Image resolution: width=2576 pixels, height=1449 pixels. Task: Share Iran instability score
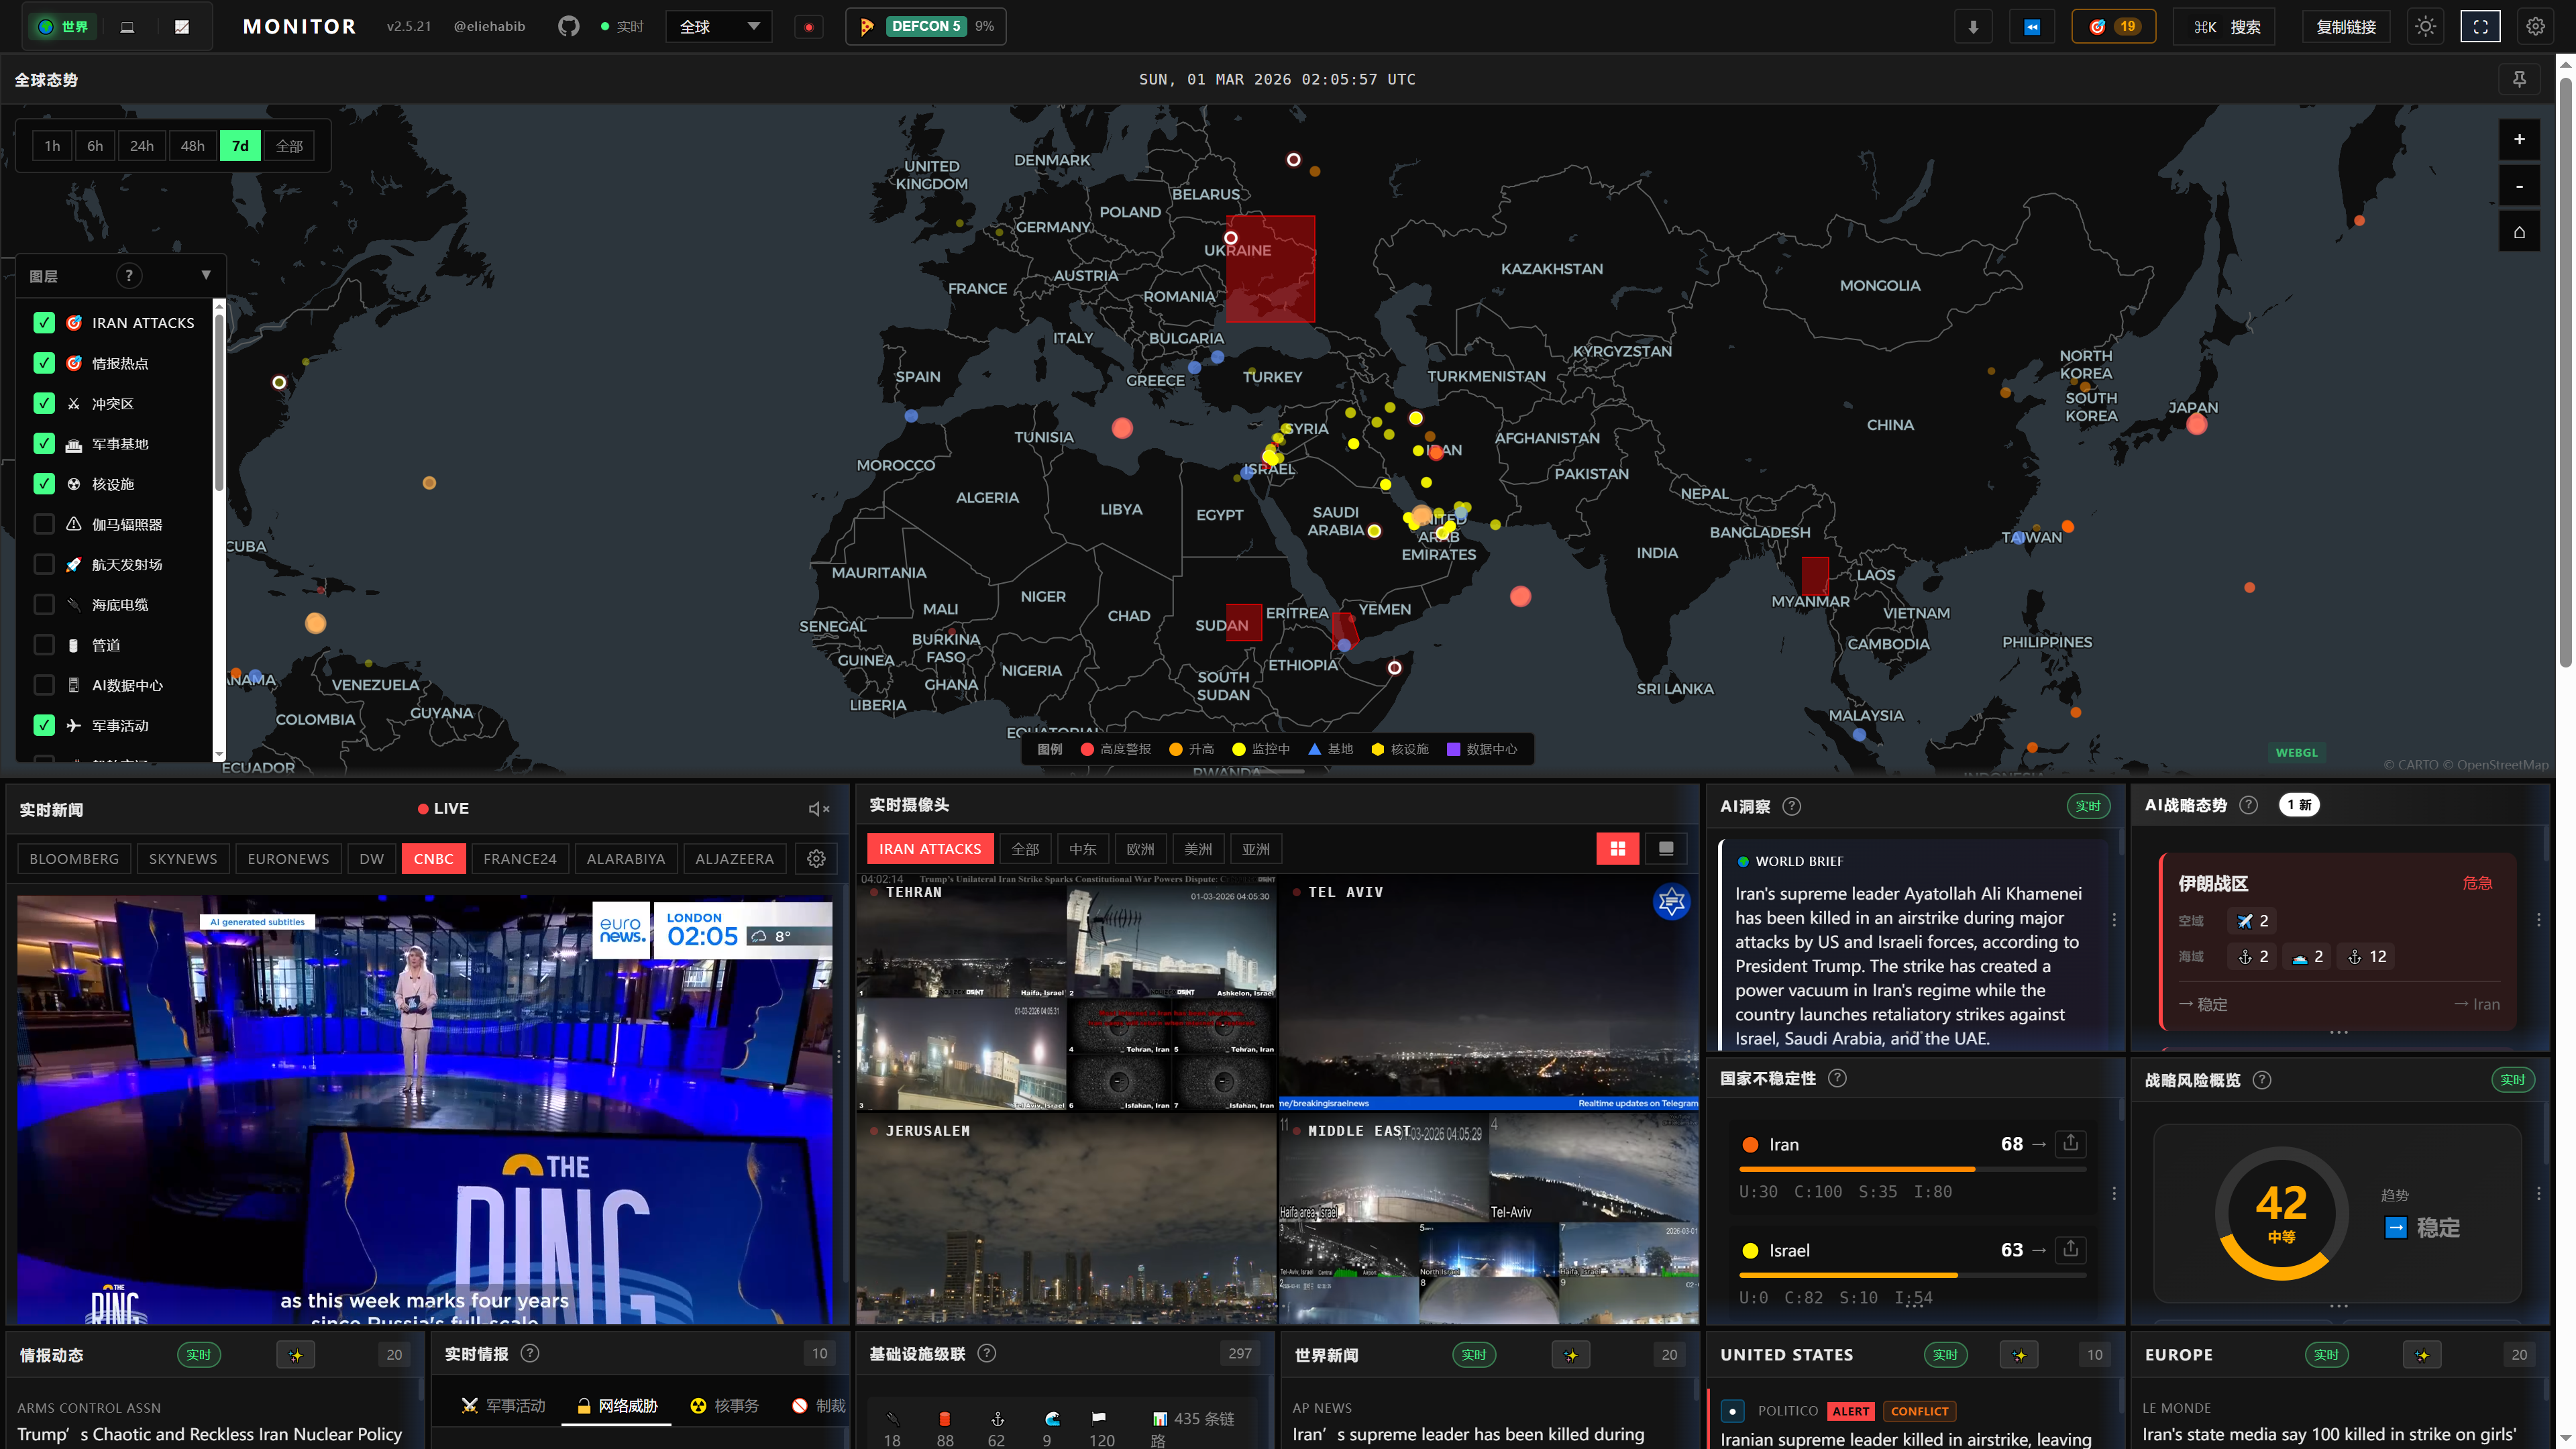pos(2070,1143)
